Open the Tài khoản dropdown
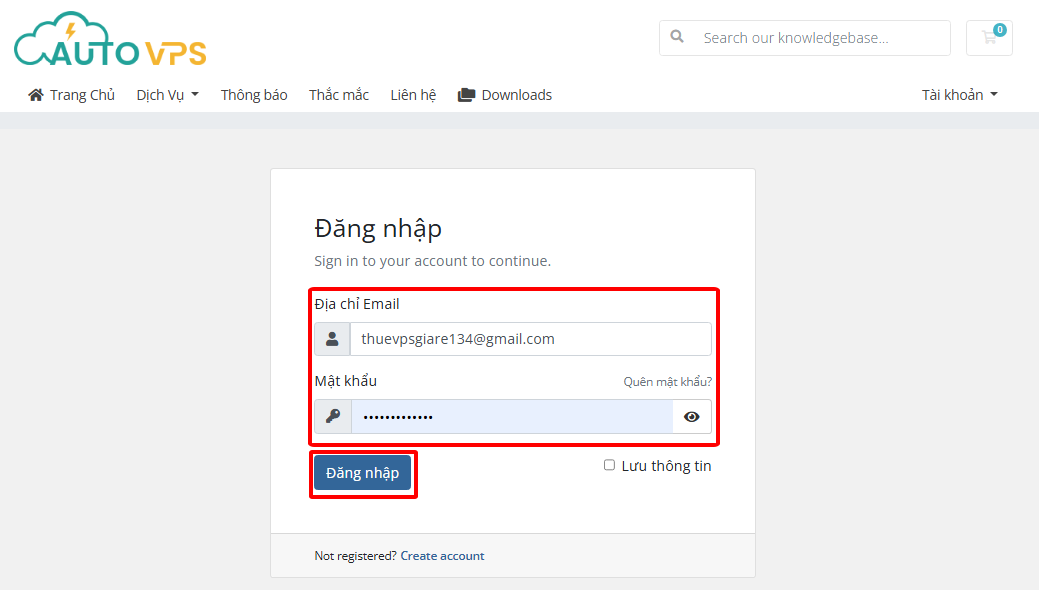This screenshot has height=590, width=1039. coord(959,95)
